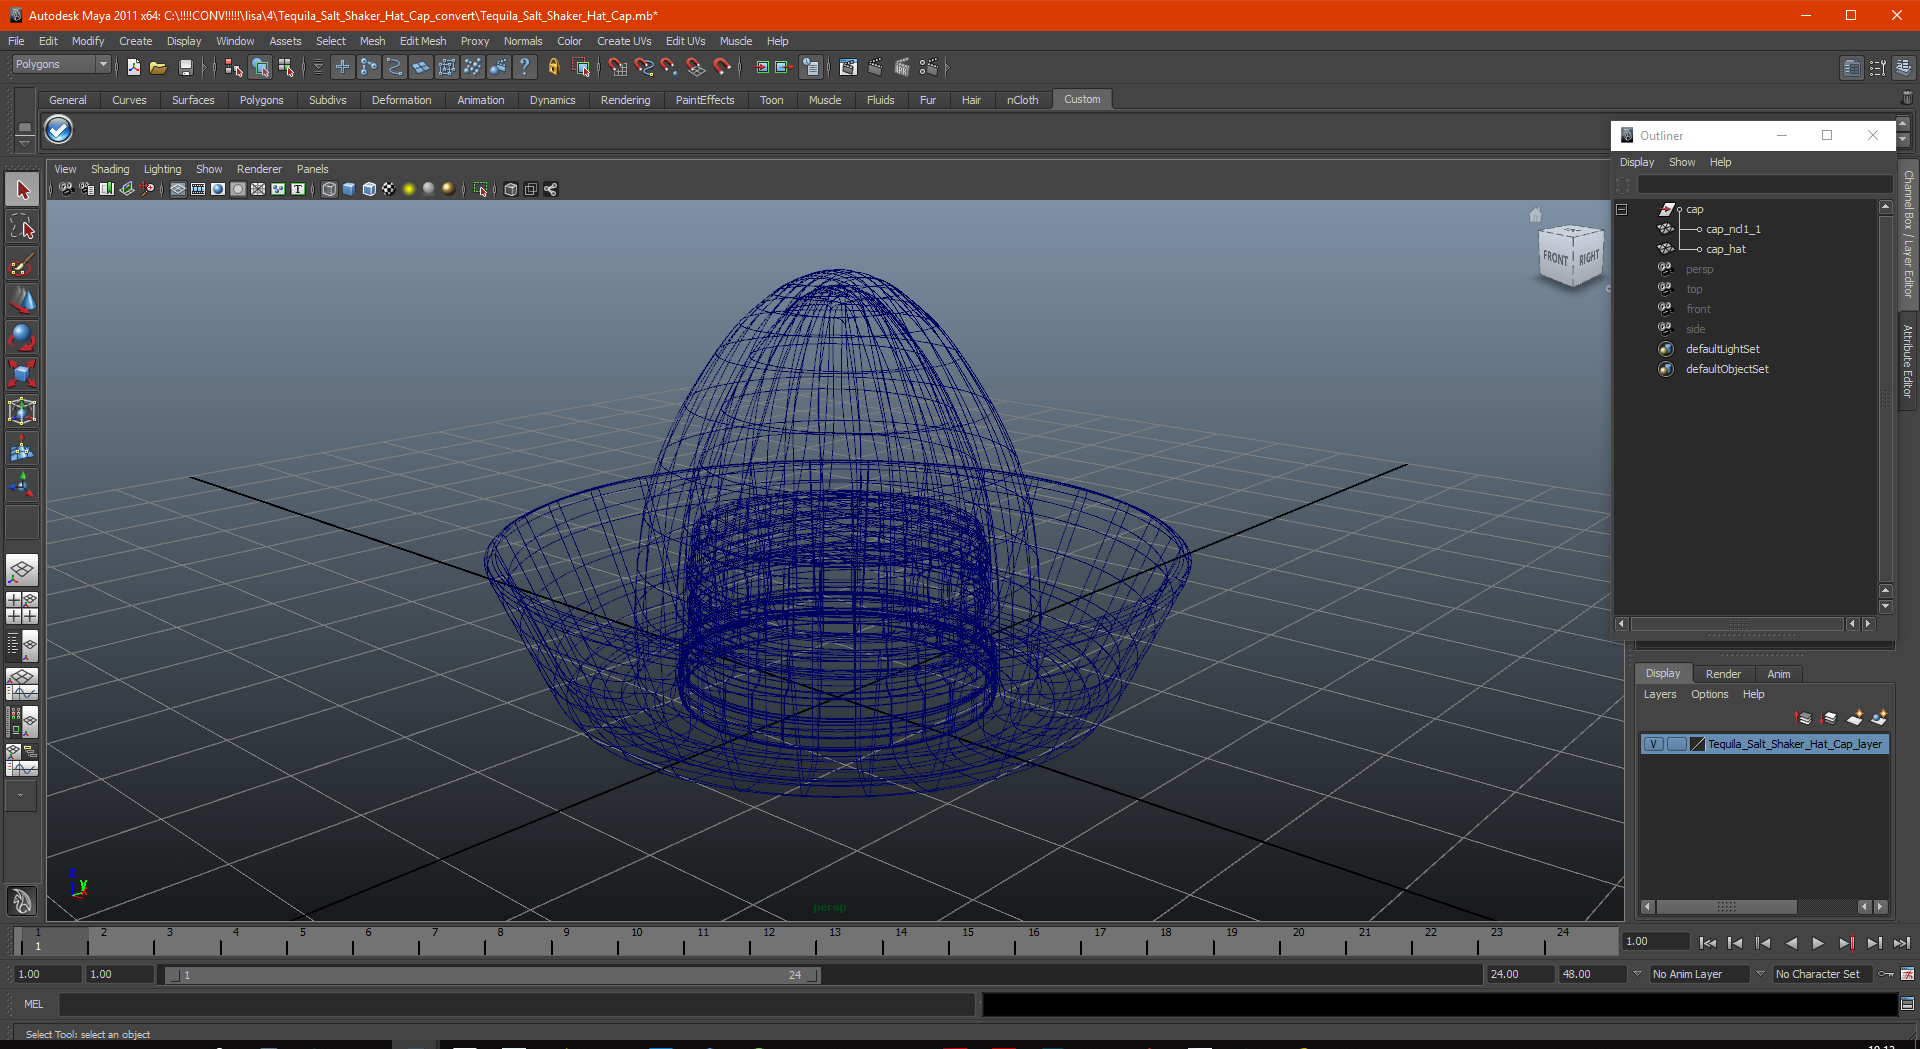Open the Outliner Show menu
This screenshot has width=1920, height=1049.
[x=1682, y=162]
